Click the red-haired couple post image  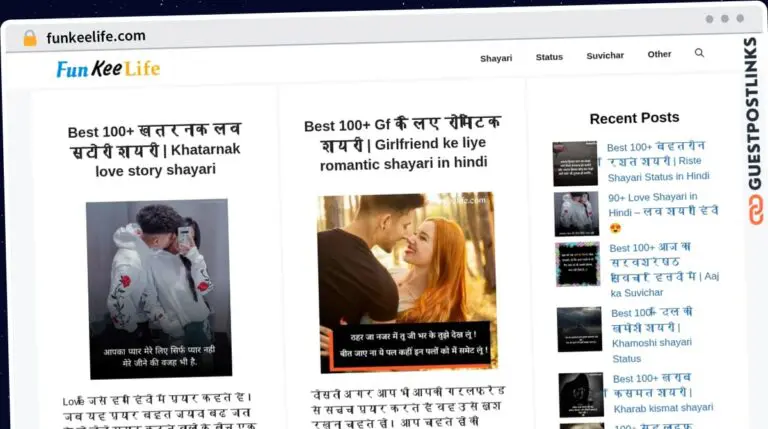pos(406,281)
